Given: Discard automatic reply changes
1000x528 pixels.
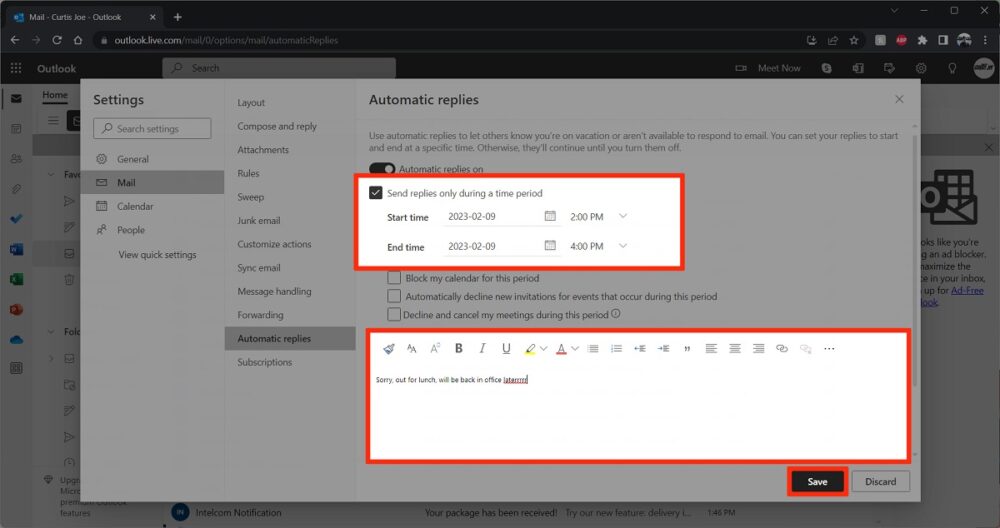Looking at the screenshot, I should pyautogui.click(x=880, y=481).
